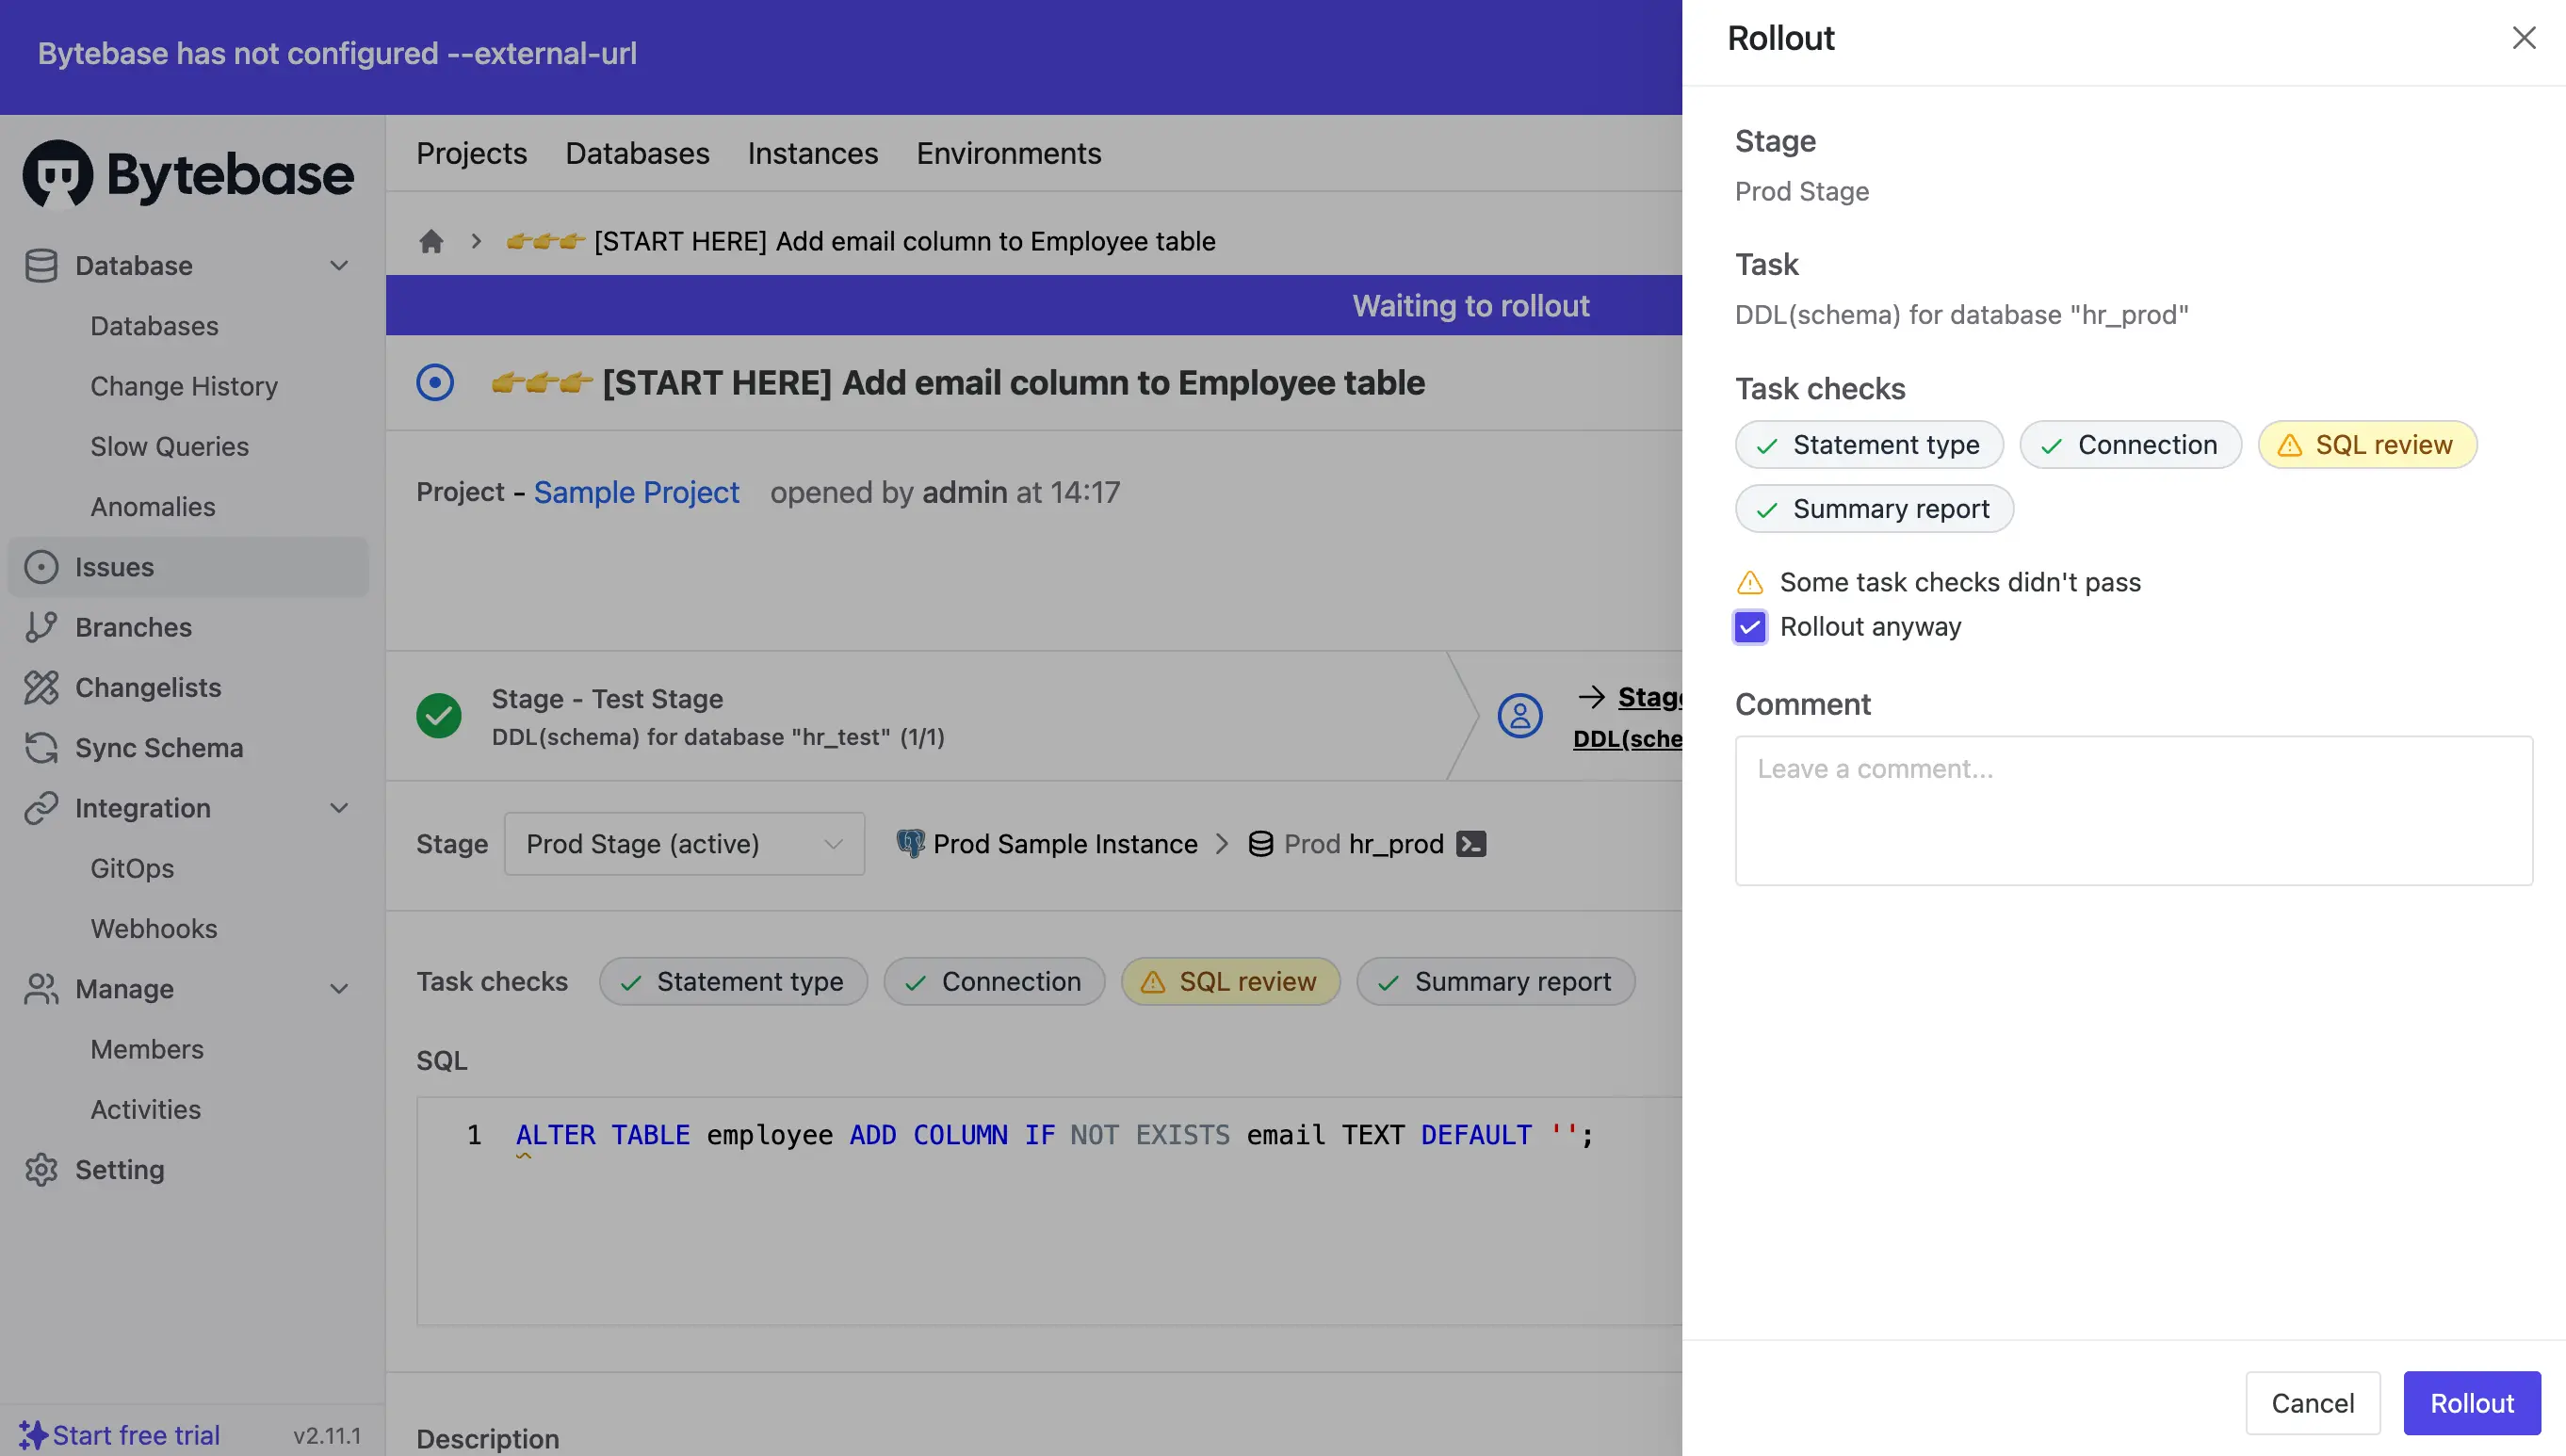Click the home breadcrumb icon
2566x1456 pixels.
tap(431, 241)
